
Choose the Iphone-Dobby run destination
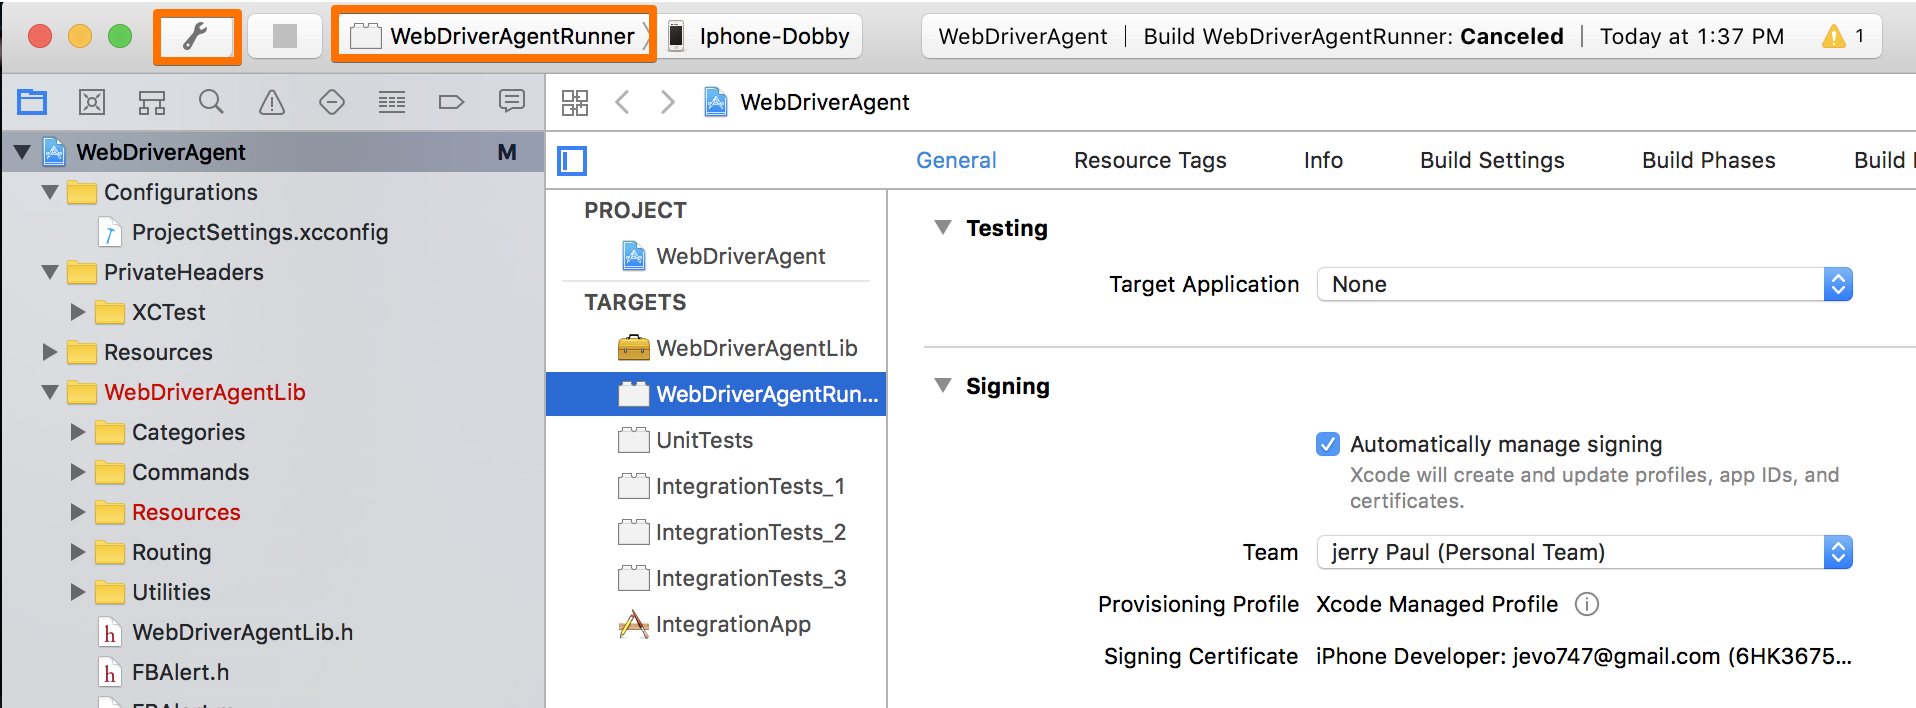tap(762, 37)
